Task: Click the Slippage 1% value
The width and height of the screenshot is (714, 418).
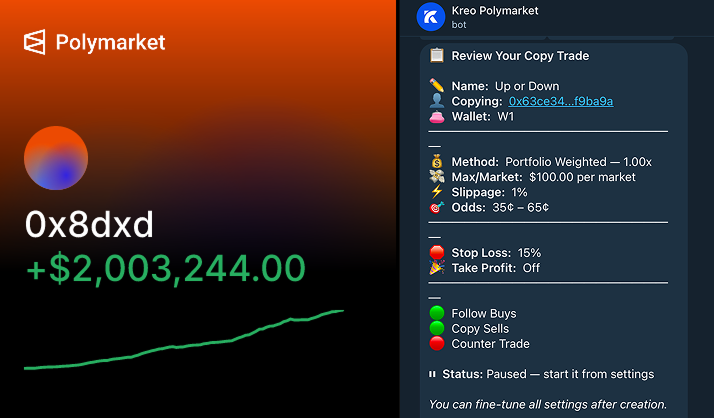Action: tap(519, 192)
